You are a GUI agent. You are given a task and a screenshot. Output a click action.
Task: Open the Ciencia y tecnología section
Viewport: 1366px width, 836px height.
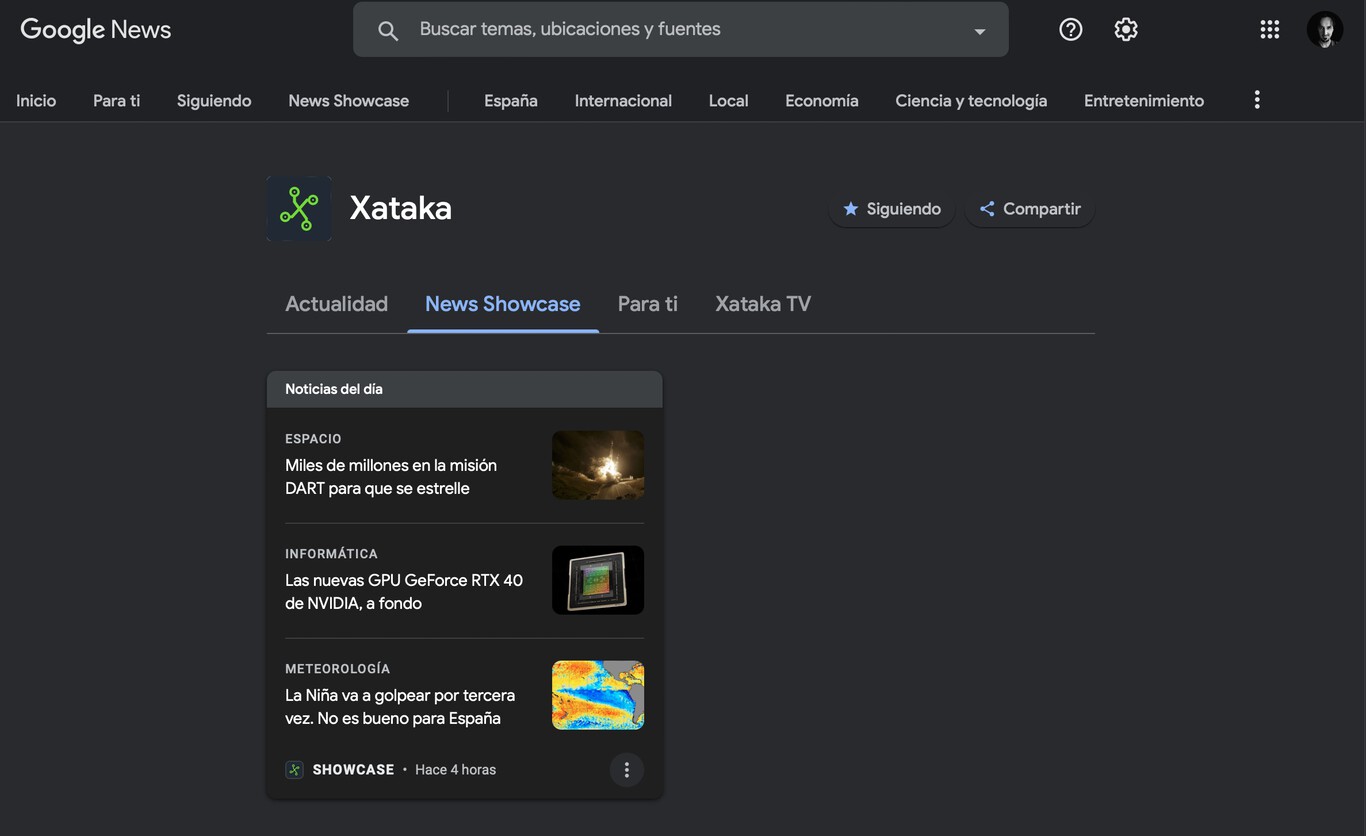[x=971, y=100]
